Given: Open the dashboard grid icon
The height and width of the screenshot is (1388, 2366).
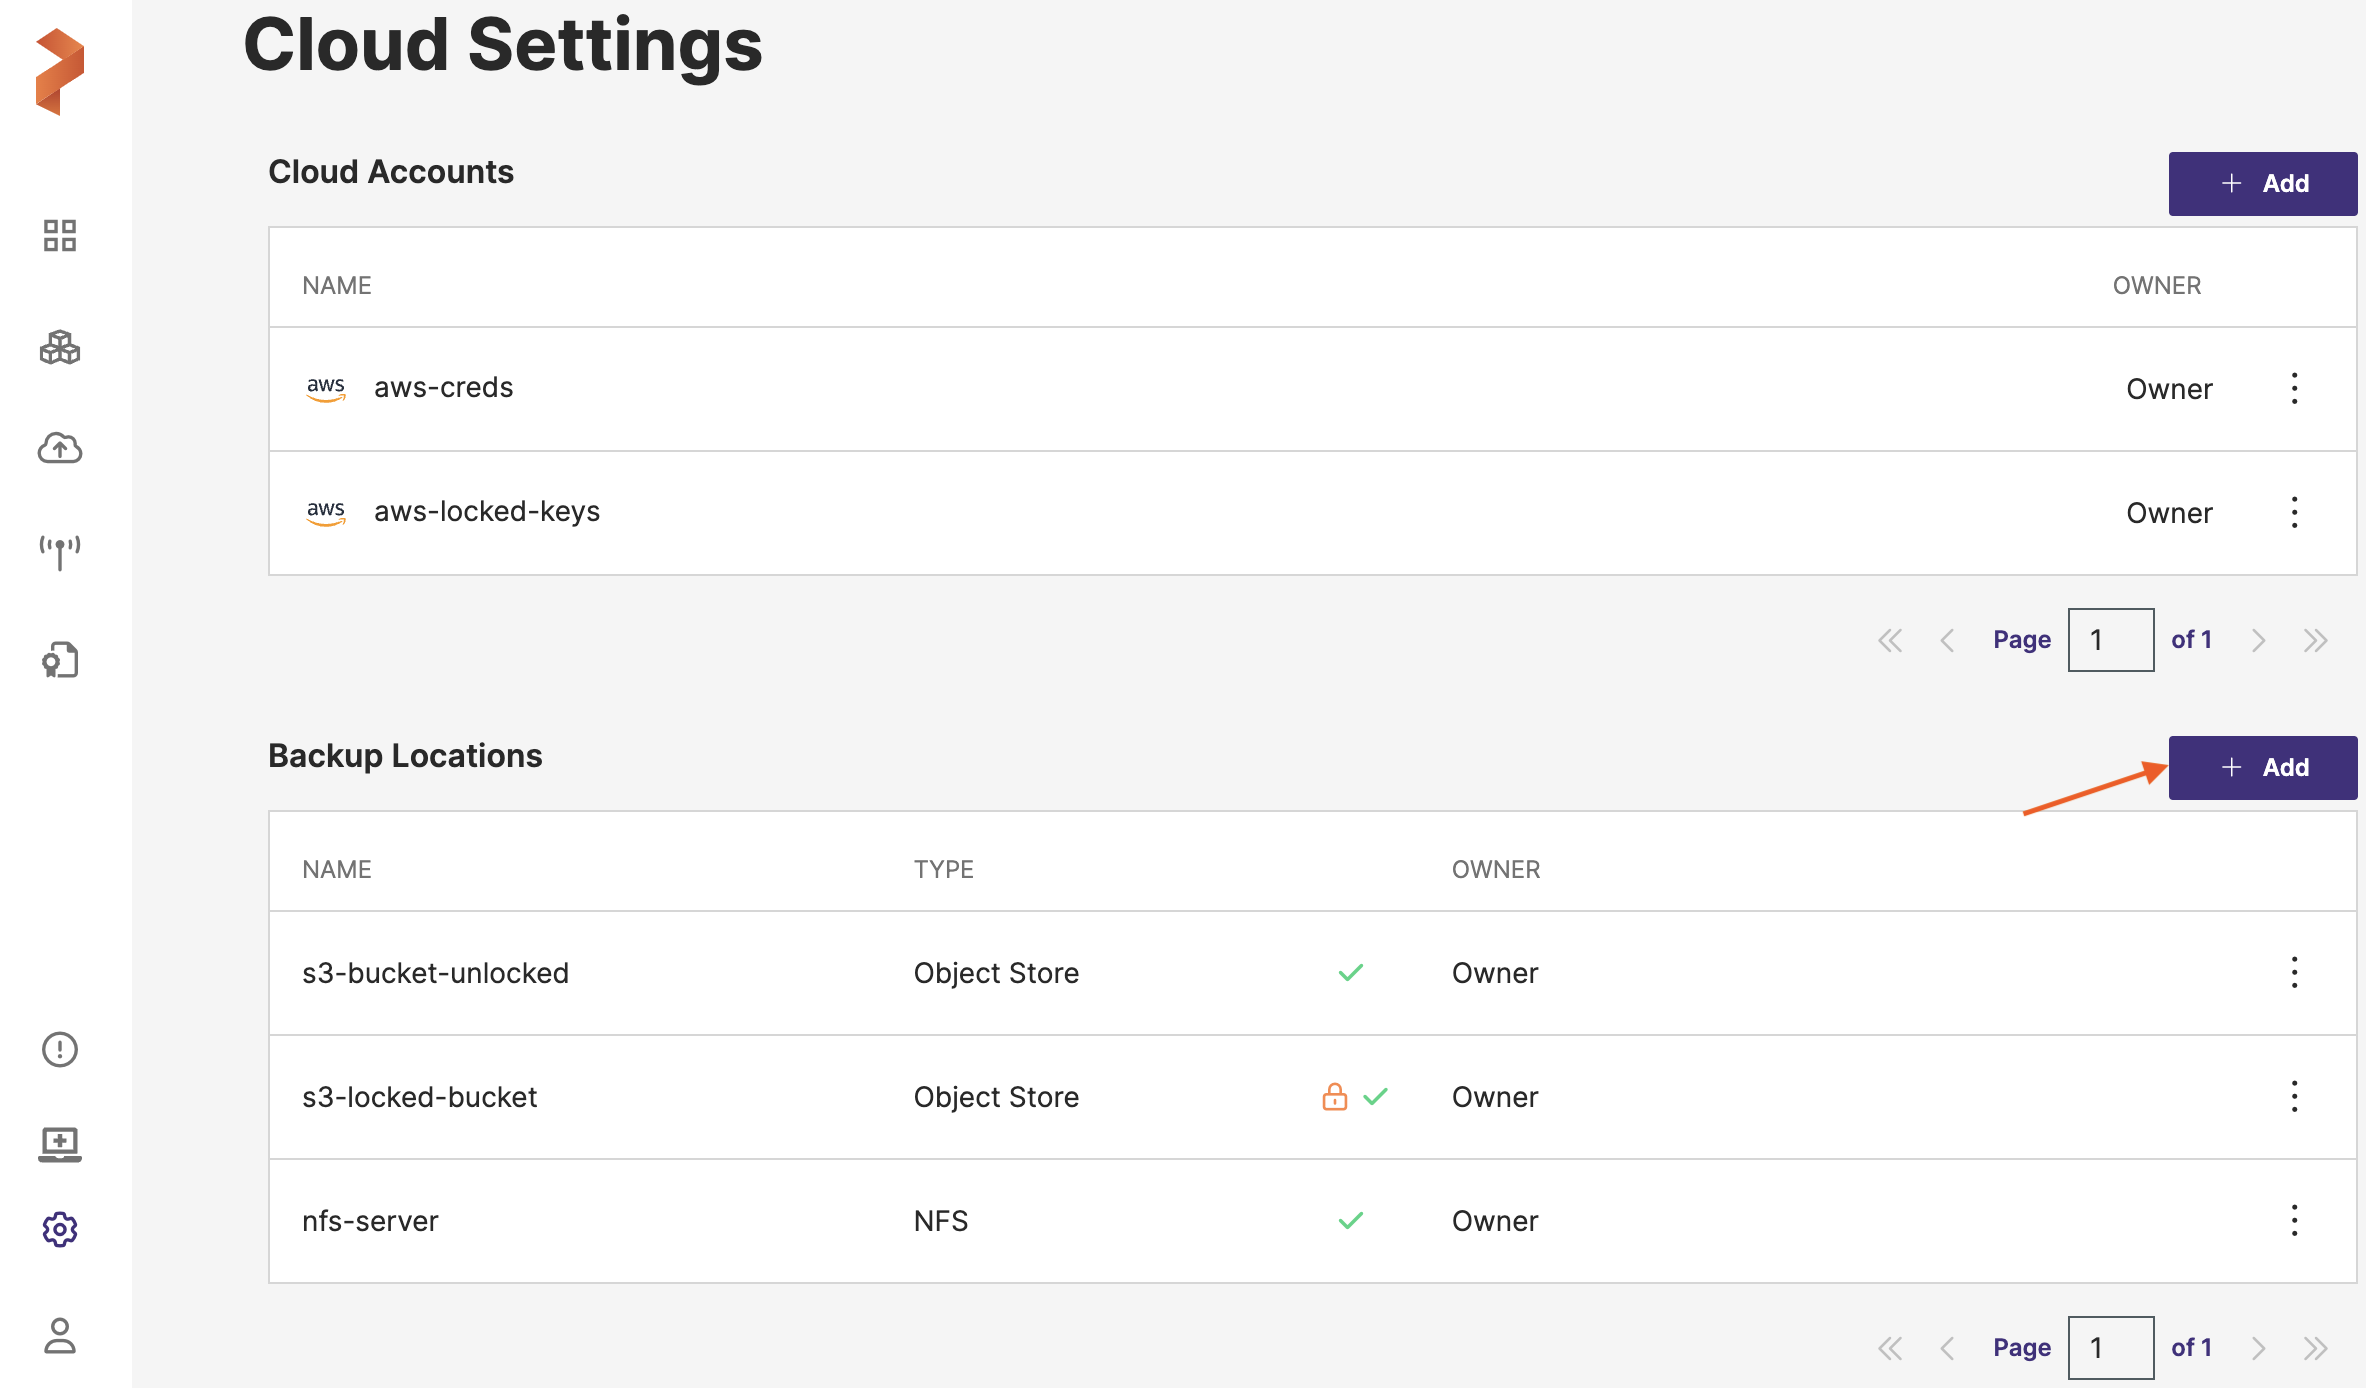Looking at the screenshot, I should [x=60, y=236].
